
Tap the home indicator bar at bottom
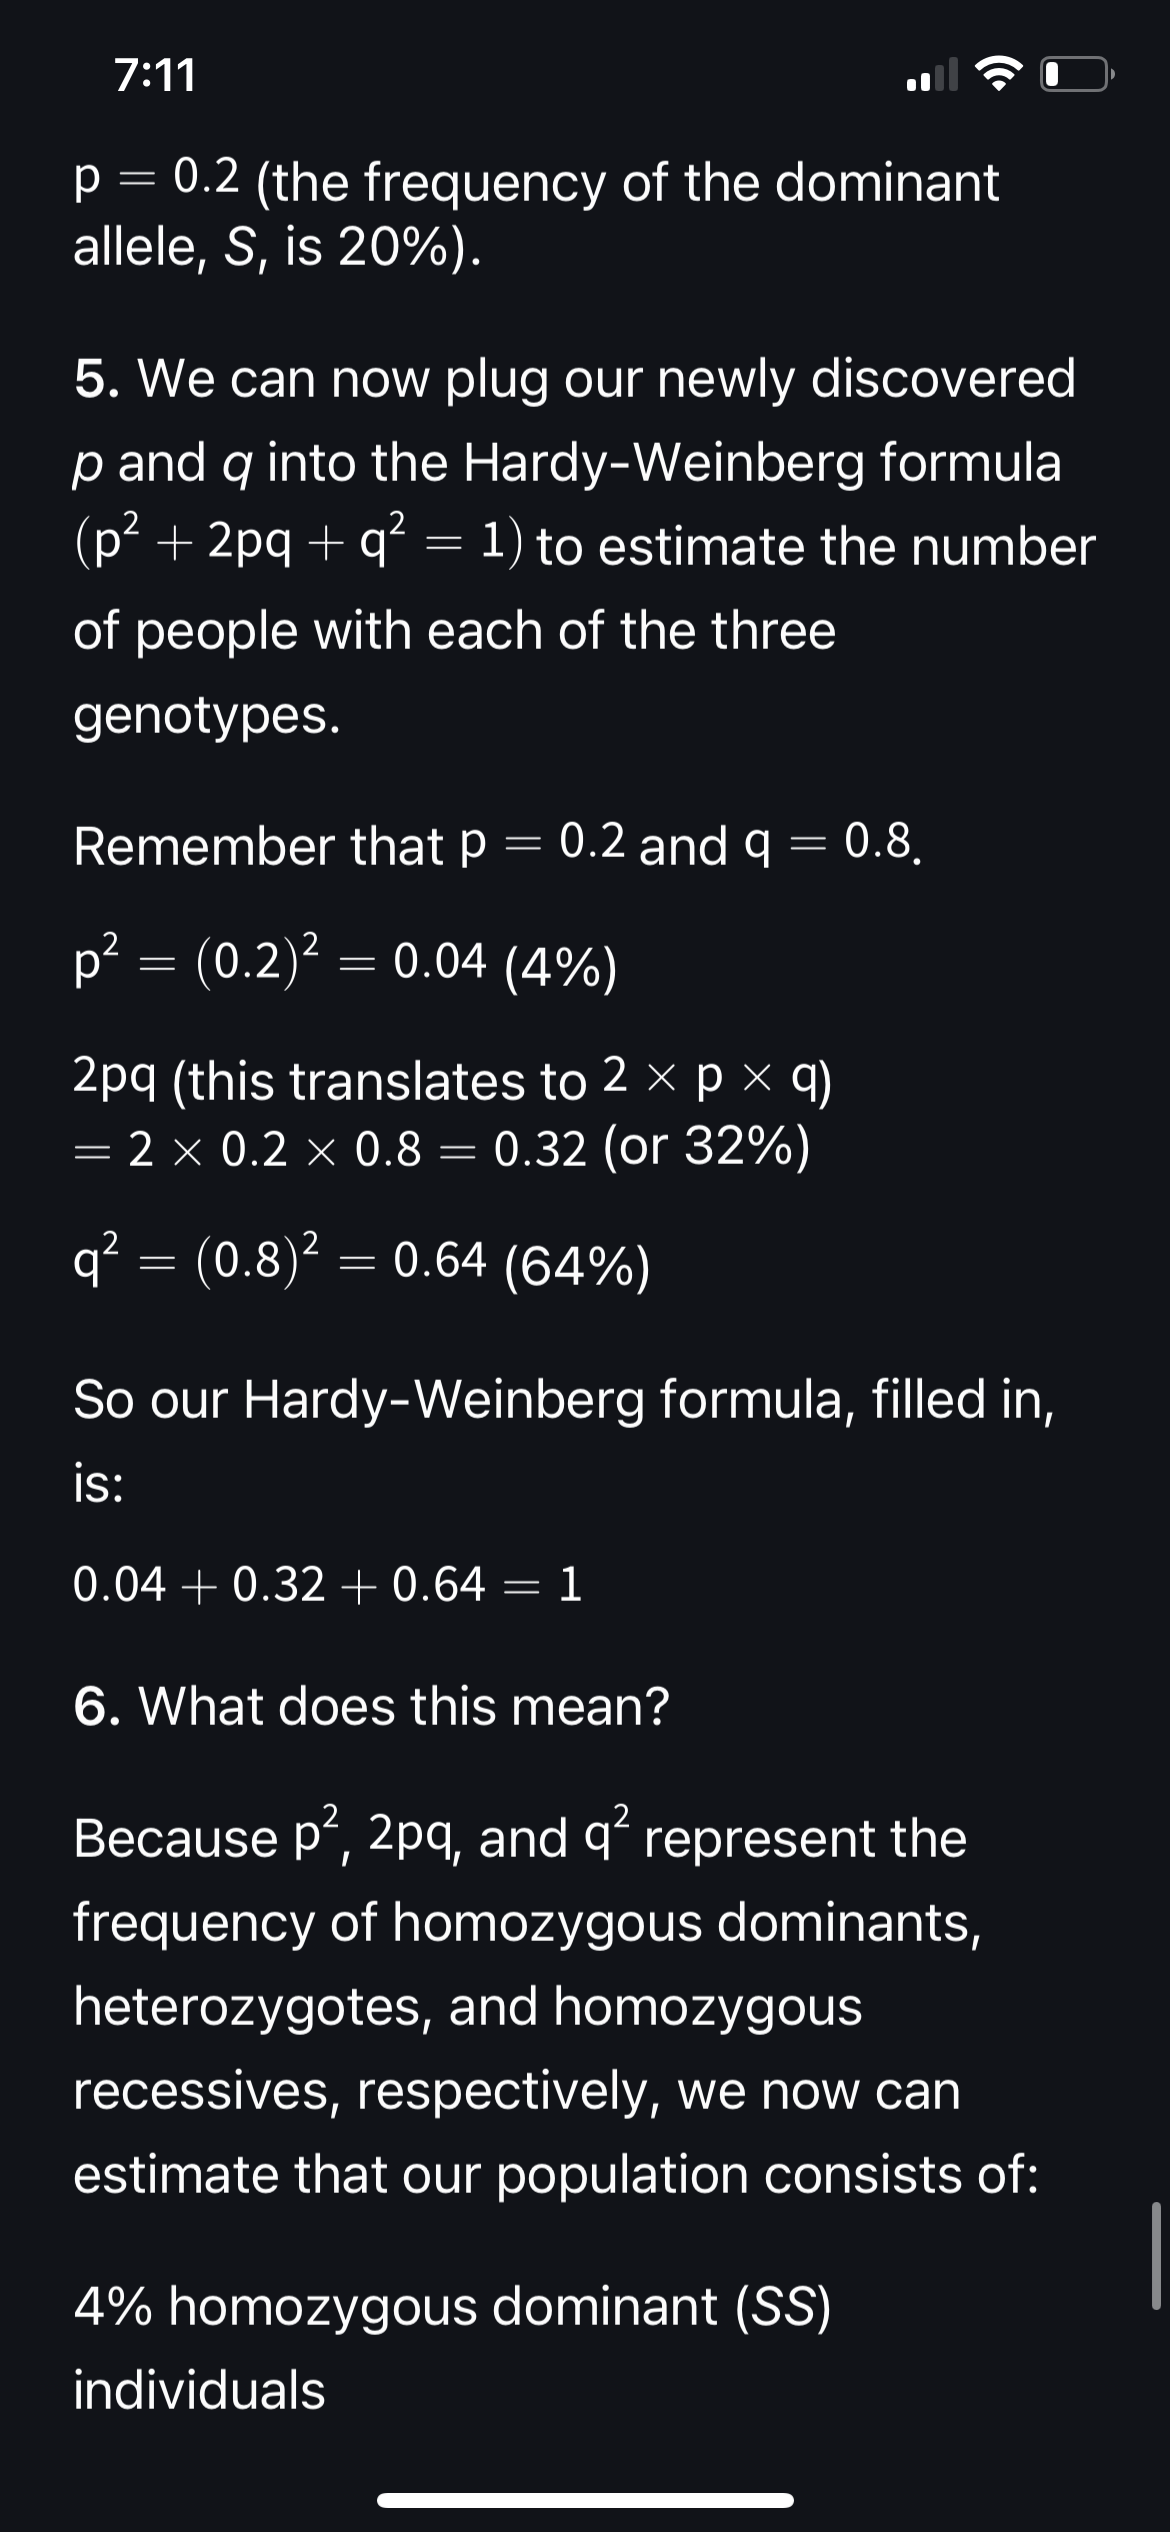585,2500
